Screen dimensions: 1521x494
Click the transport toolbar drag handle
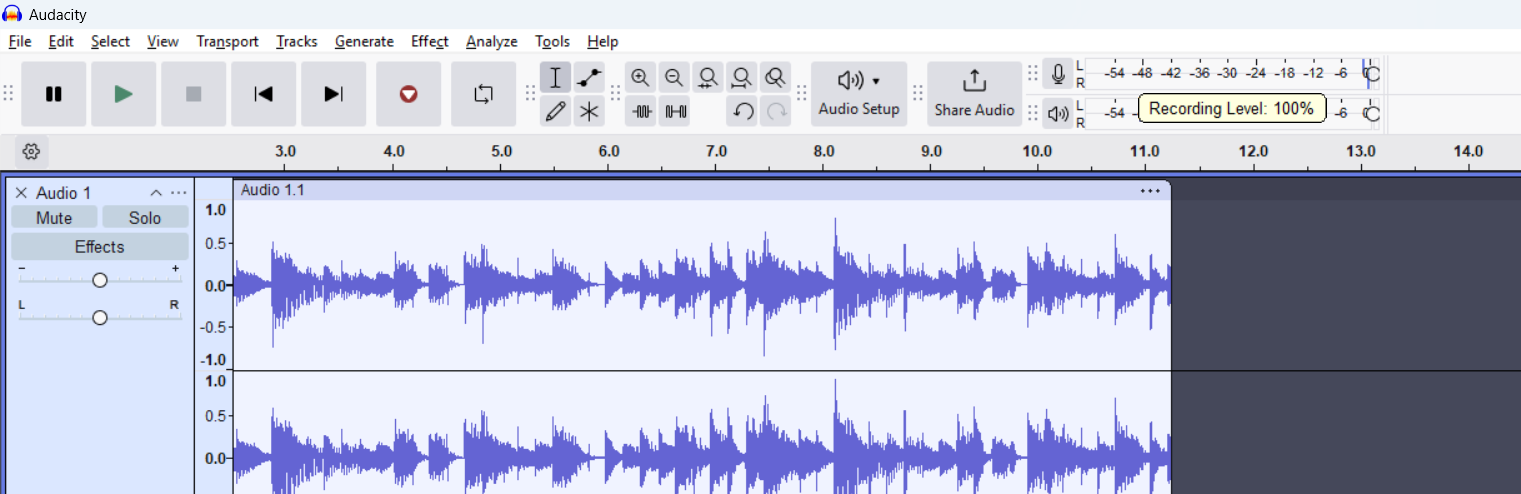[x=8, y=94]
